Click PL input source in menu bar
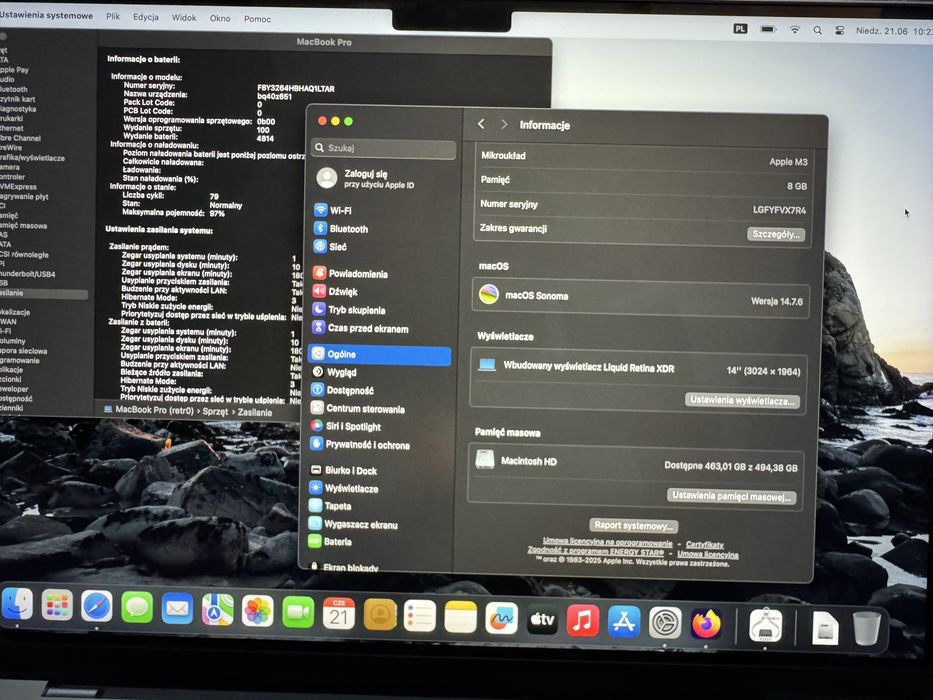The height and width of the screenshot is (700, 933). coord(740,29)
